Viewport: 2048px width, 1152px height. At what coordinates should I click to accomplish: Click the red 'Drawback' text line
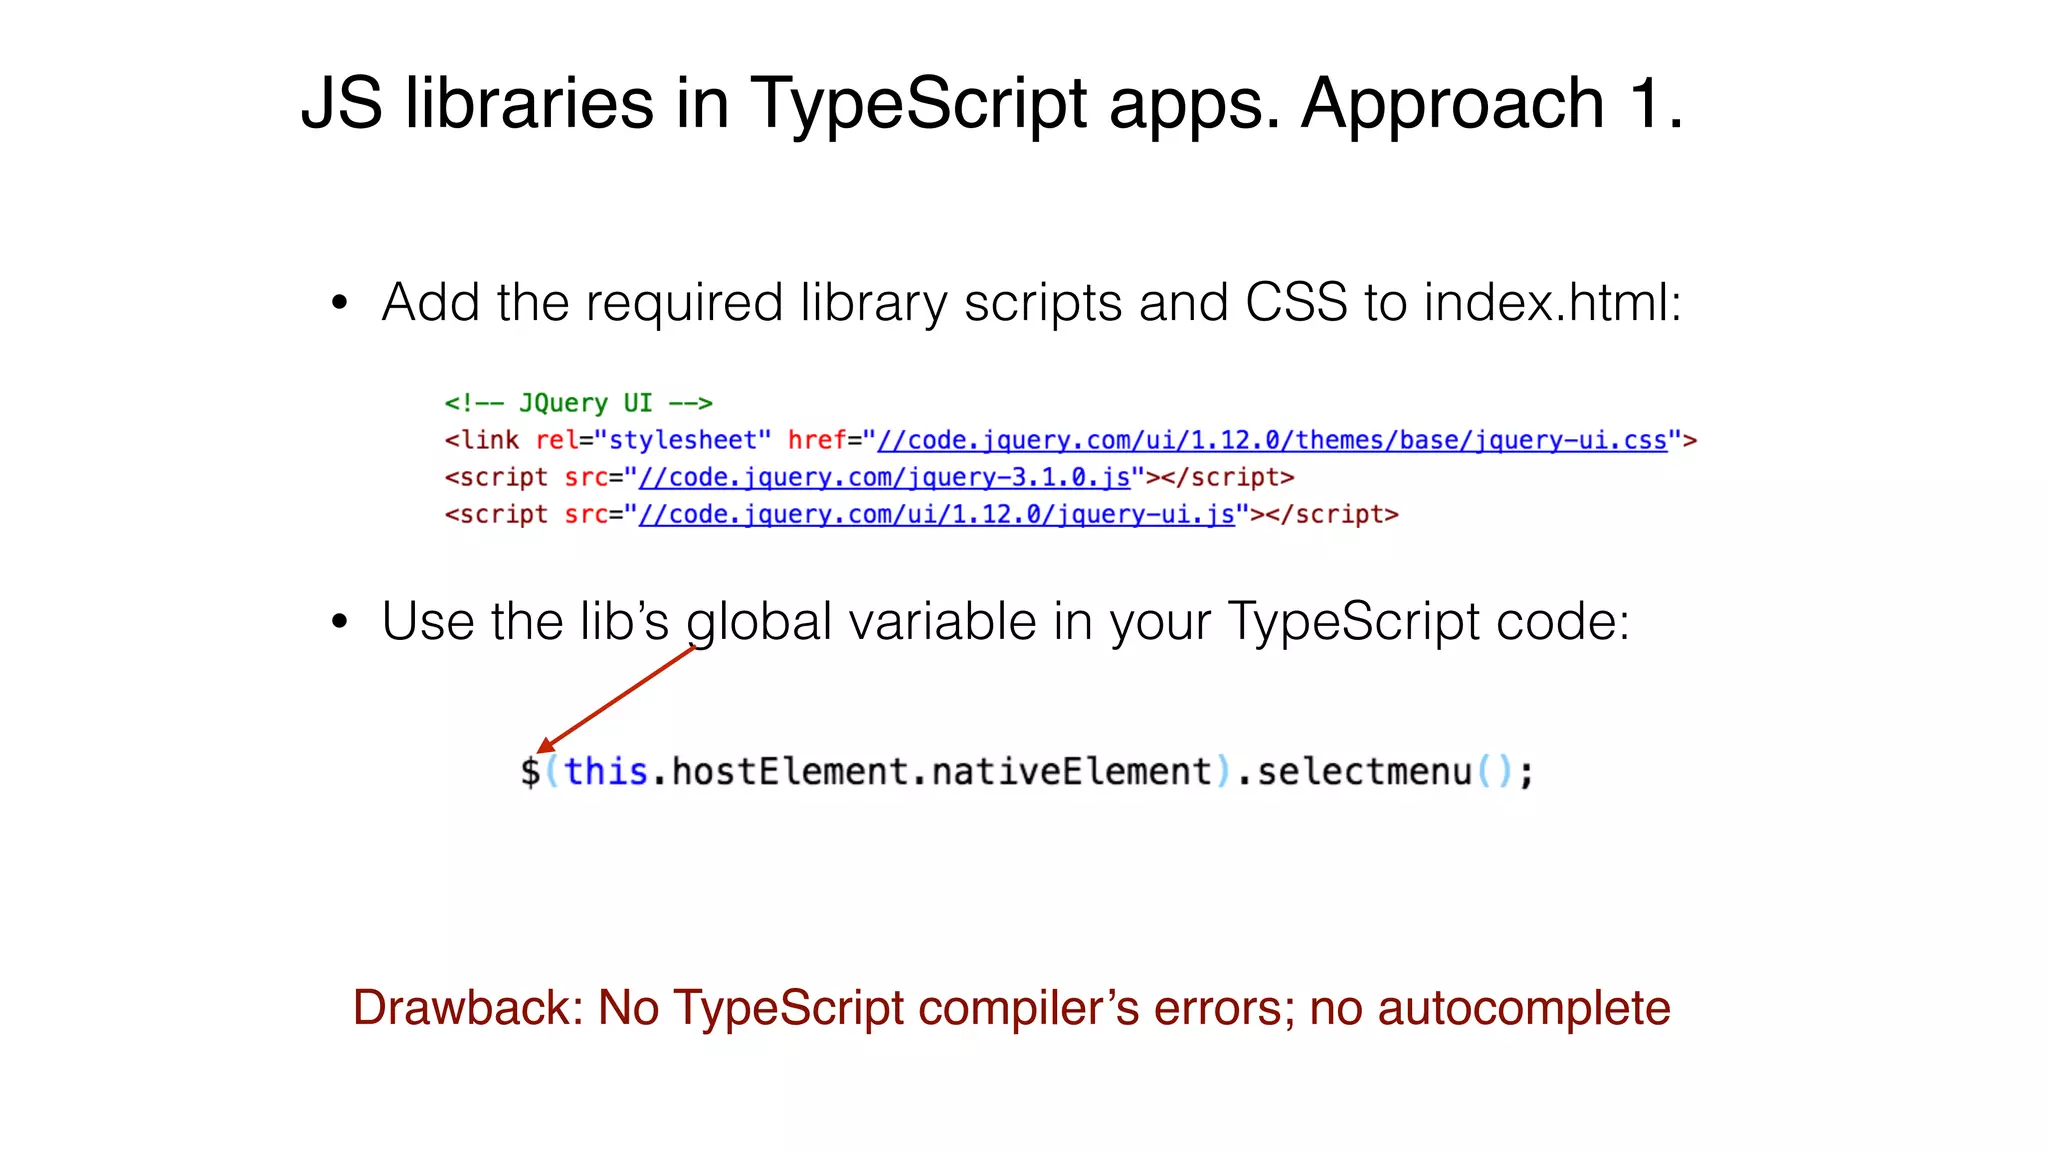click(x=1011, y=1008)
